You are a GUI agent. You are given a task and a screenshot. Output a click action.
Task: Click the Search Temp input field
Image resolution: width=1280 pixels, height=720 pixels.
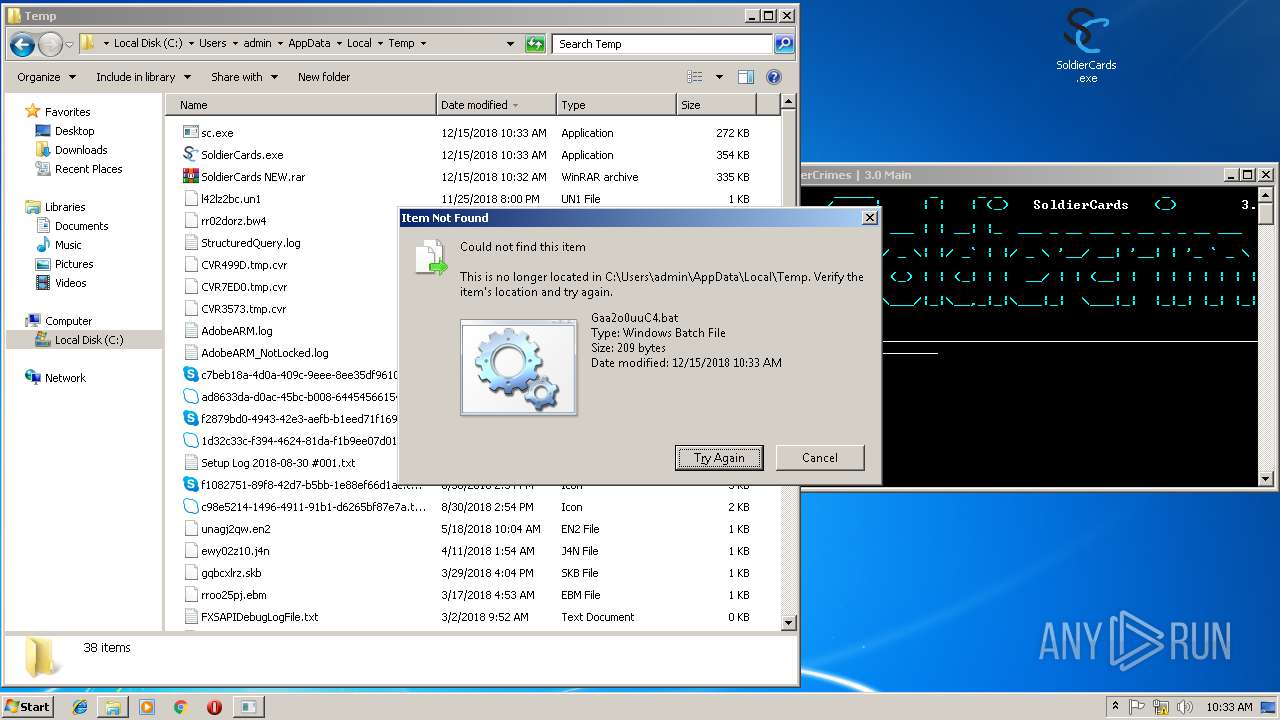pyautogui.click(x=662, y=44)
